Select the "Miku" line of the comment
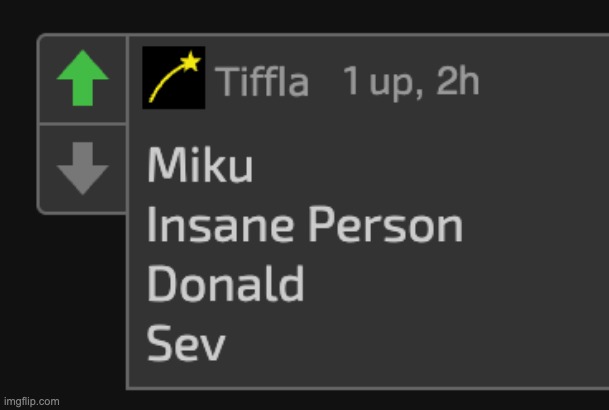 click(200, 166)
